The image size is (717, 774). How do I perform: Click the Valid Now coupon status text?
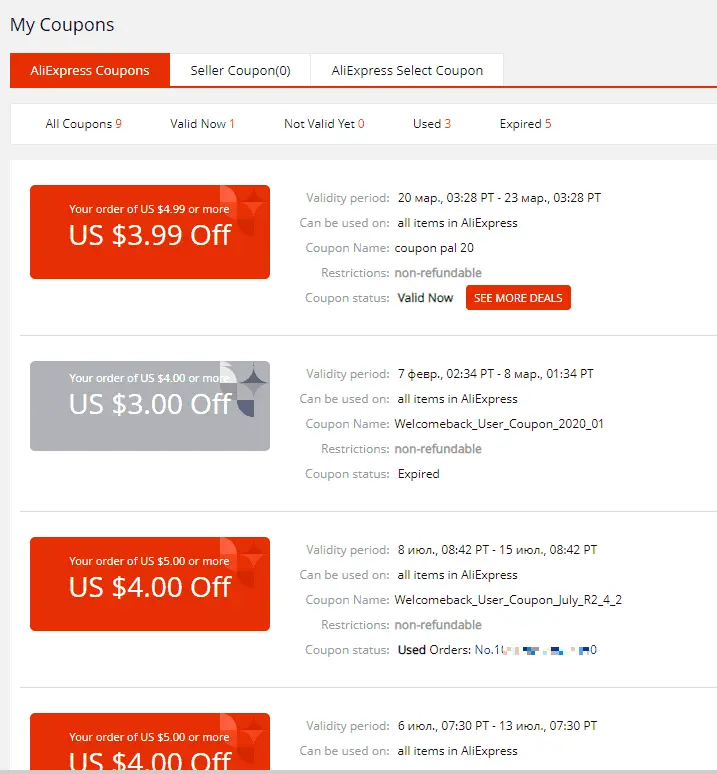(425, 298)
